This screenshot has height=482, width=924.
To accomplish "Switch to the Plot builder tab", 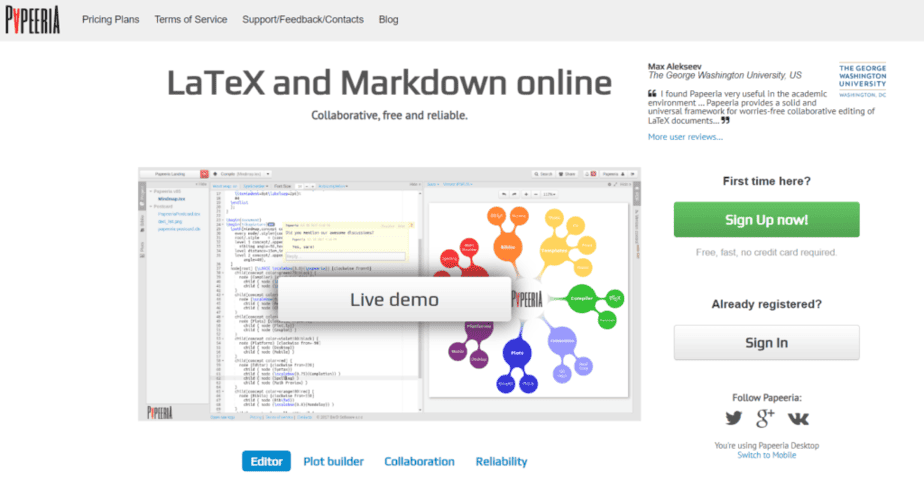I will [334, 461].
